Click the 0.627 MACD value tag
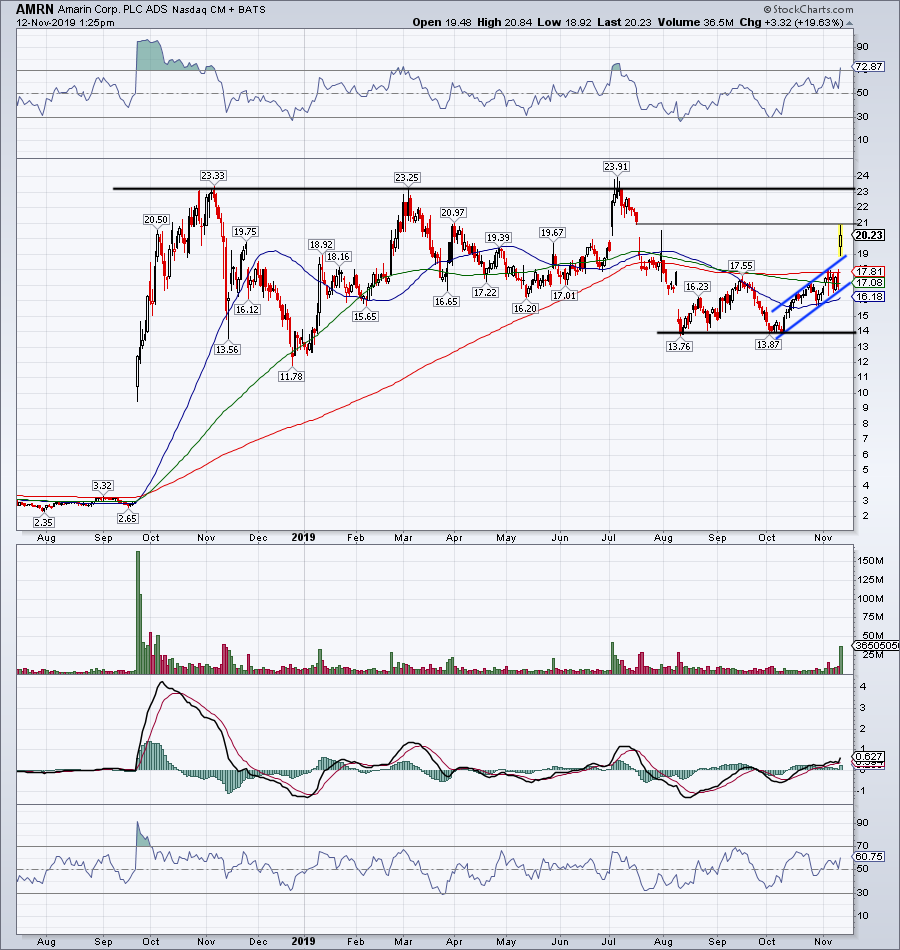900x950 pixels. click(x=869, y=757)
